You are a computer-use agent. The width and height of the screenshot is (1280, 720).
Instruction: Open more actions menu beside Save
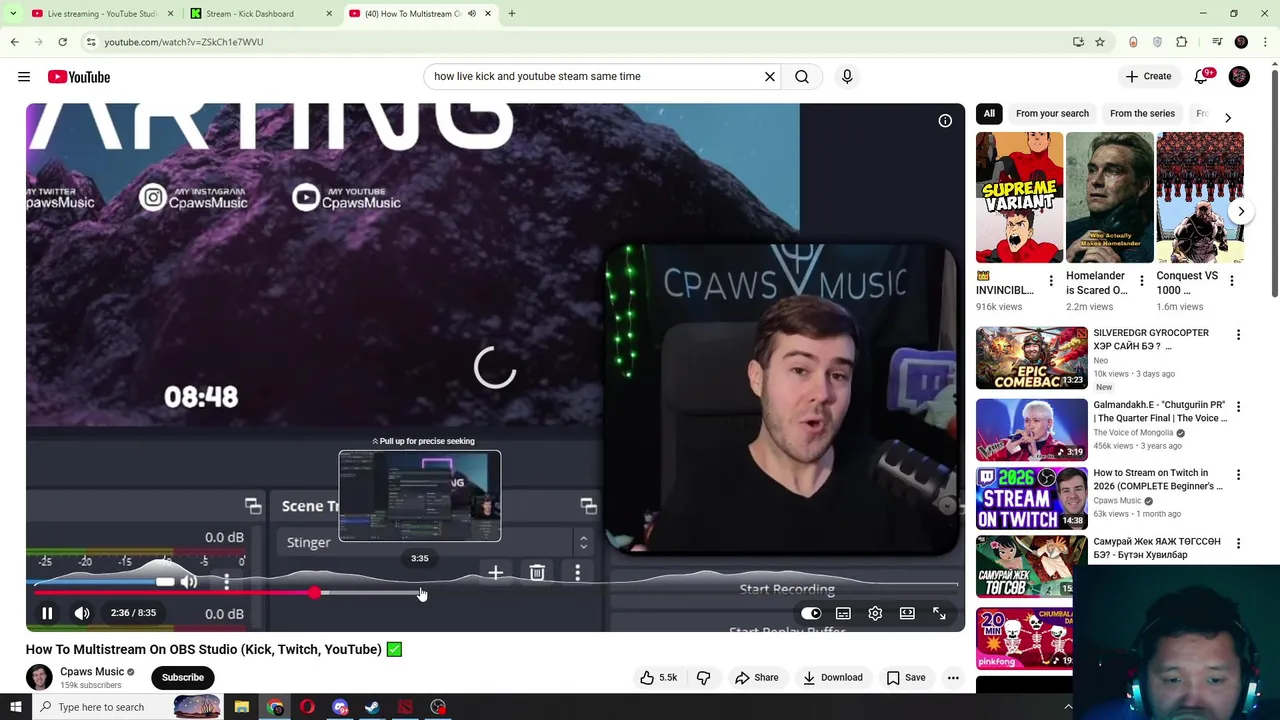[x=953, y=677]
